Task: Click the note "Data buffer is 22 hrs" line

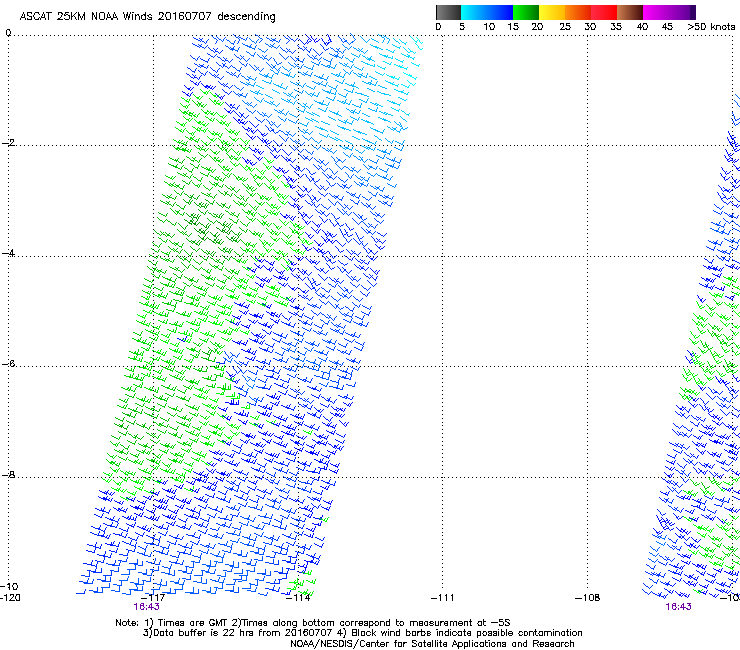Action: (362, 633)
